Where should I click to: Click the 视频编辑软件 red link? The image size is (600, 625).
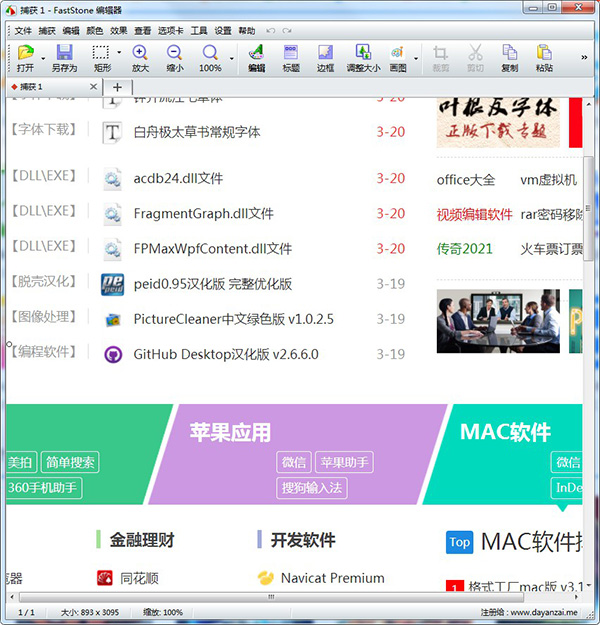474,214
